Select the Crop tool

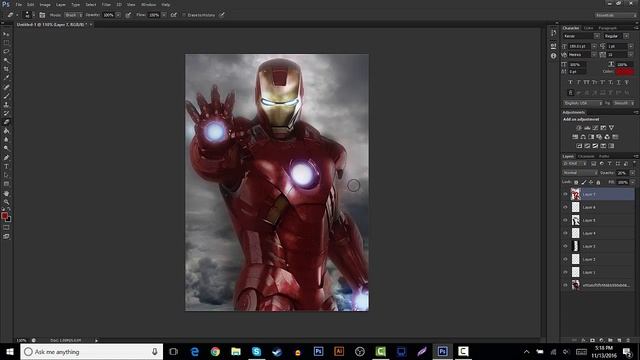(x=6, y=69)
